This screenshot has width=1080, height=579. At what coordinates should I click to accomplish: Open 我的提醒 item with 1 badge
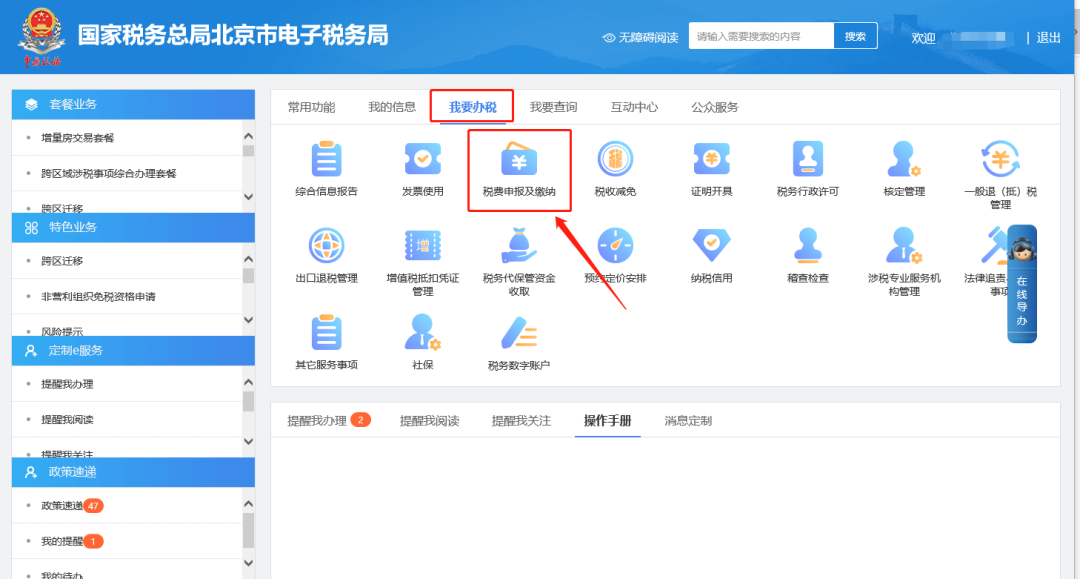[72, 541]
